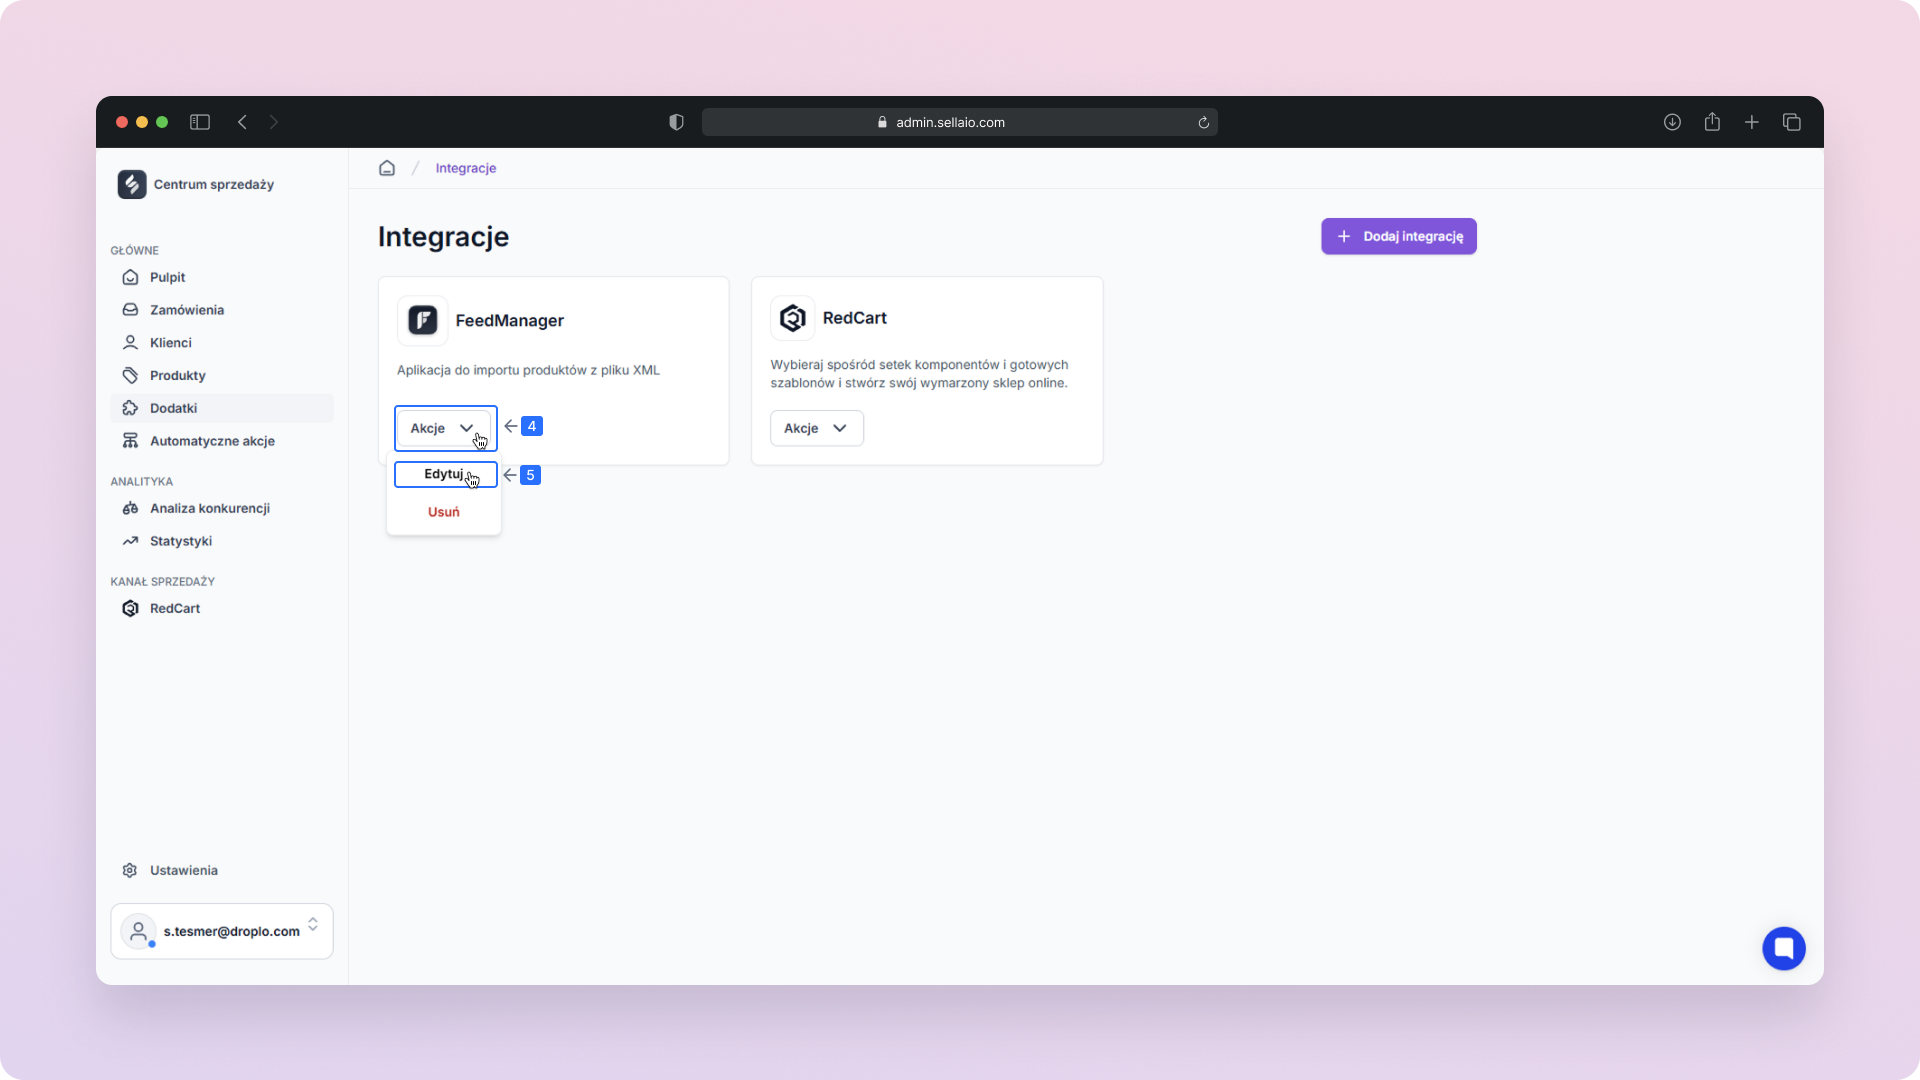Choose Edytuj from the dropdown menu
Image resolution: width=1920 pixels, height=1080 pixels.
(444, 474)
